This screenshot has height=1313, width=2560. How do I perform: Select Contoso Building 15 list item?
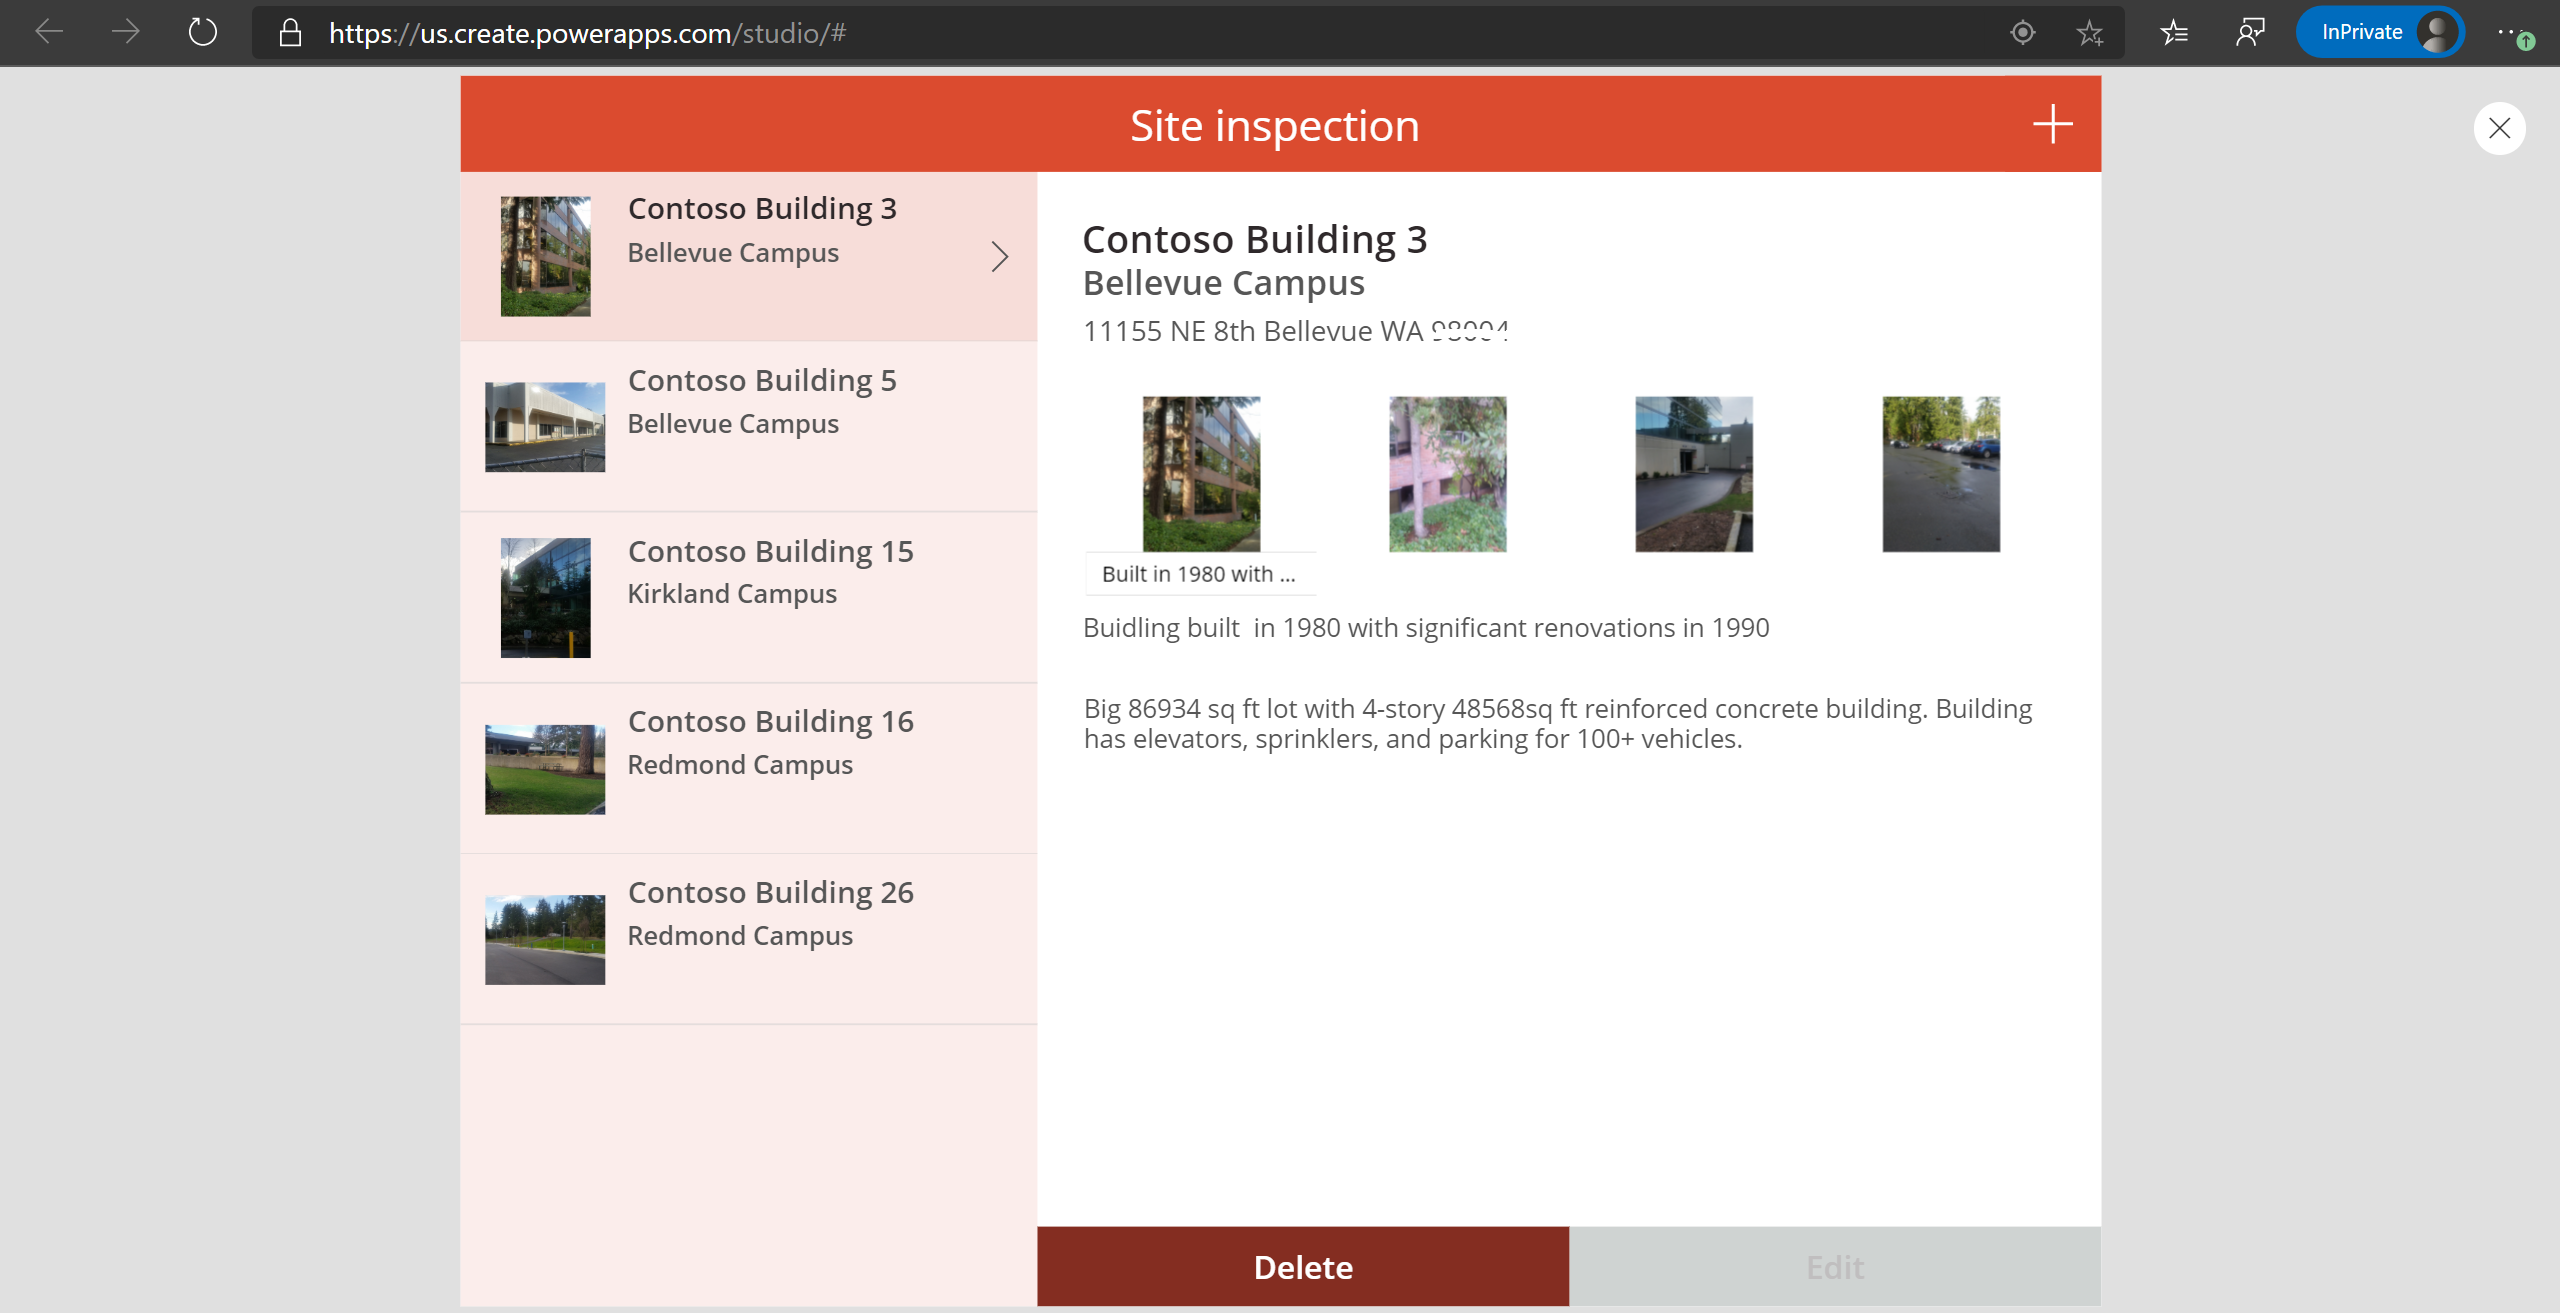click(749, 598)
